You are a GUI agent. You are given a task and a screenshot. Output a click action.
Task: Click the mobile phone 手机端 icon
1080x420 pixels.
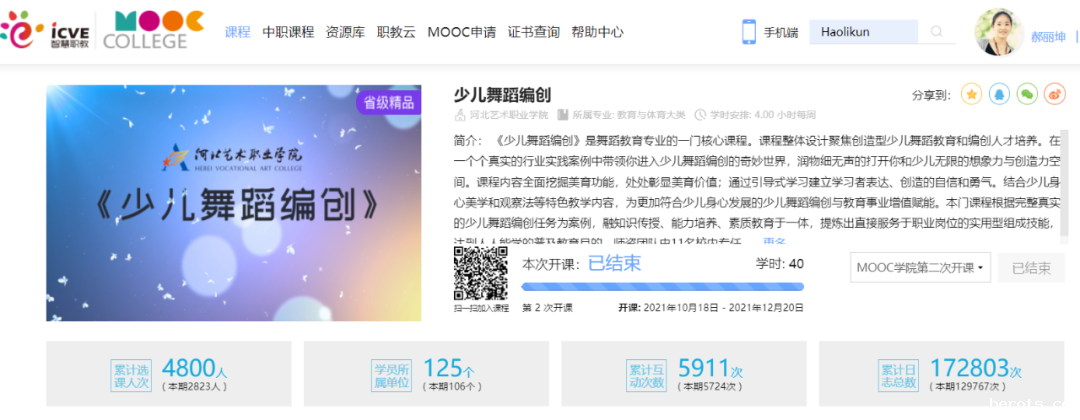tap(749, 32)
